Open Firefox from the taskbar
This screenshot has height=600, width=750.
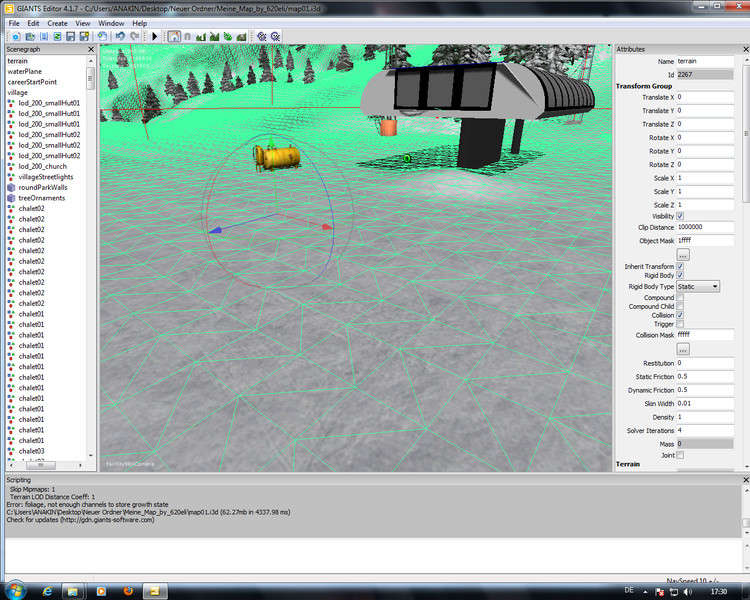coord(128,591)
